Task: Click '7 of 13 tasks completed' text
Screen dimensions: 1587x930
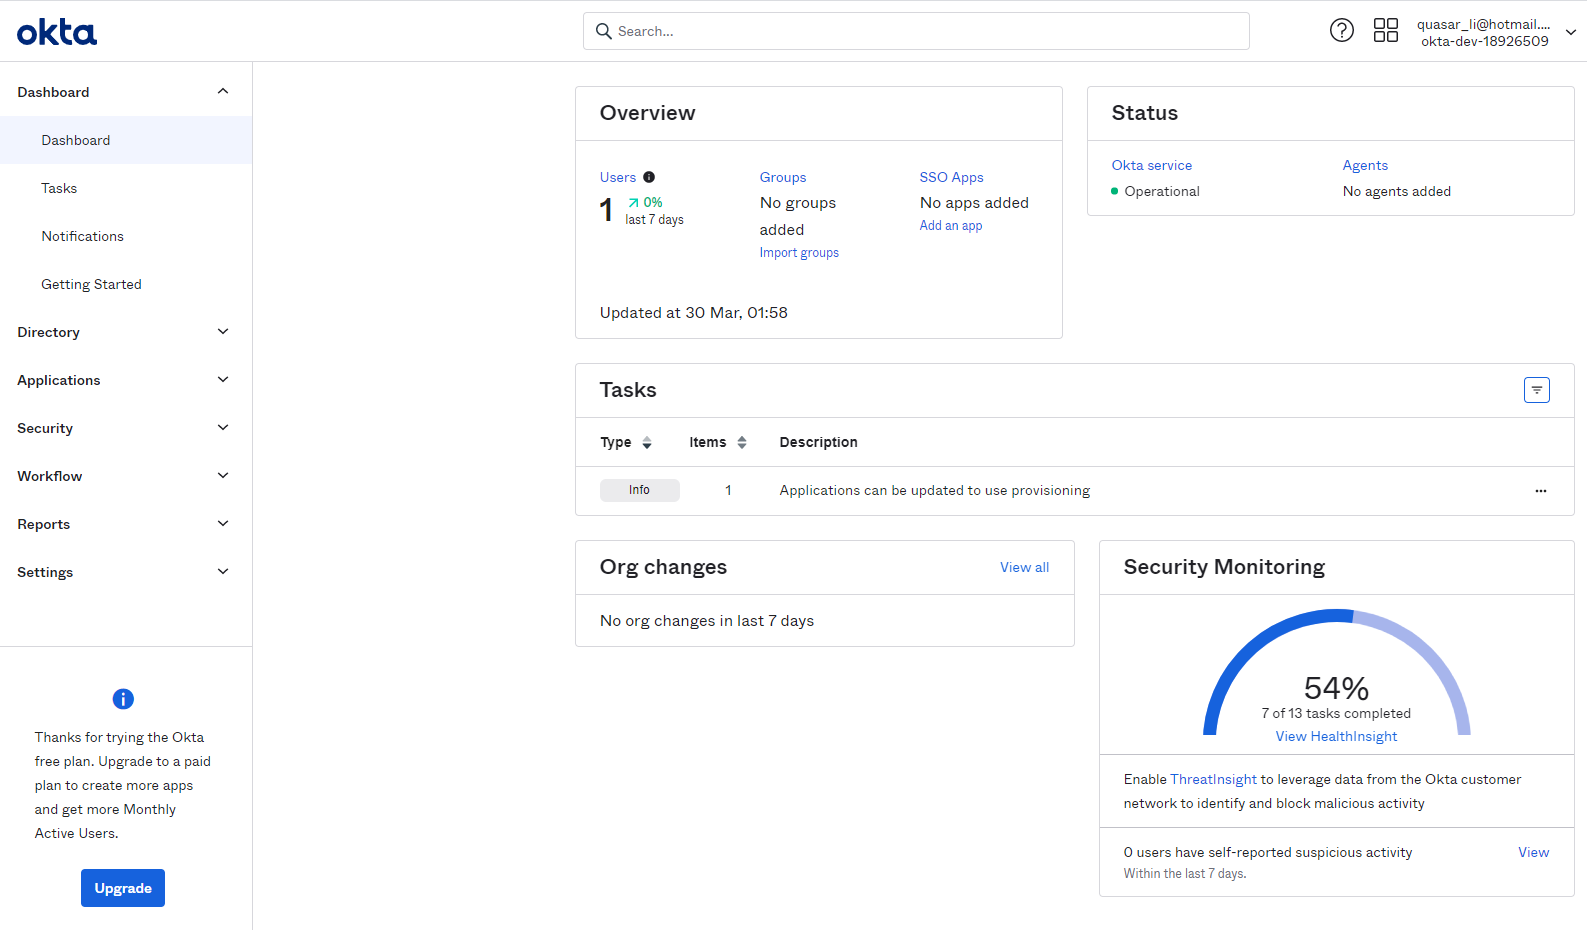Action: click(x=1336, y=713)
